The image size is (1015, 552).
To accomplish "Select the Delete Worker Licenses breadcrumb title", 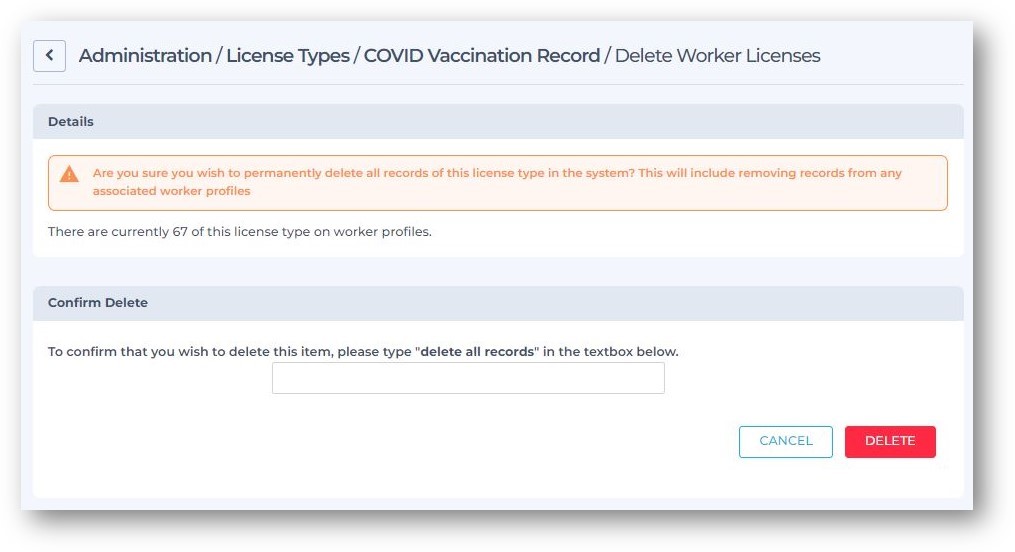I will tap(717, 56).
